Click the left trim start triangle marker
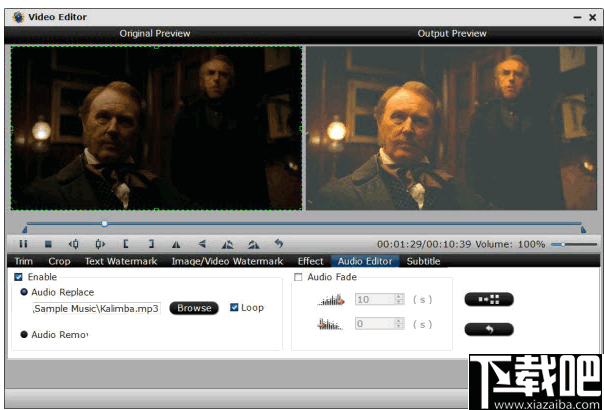 [x=25, y=230]
